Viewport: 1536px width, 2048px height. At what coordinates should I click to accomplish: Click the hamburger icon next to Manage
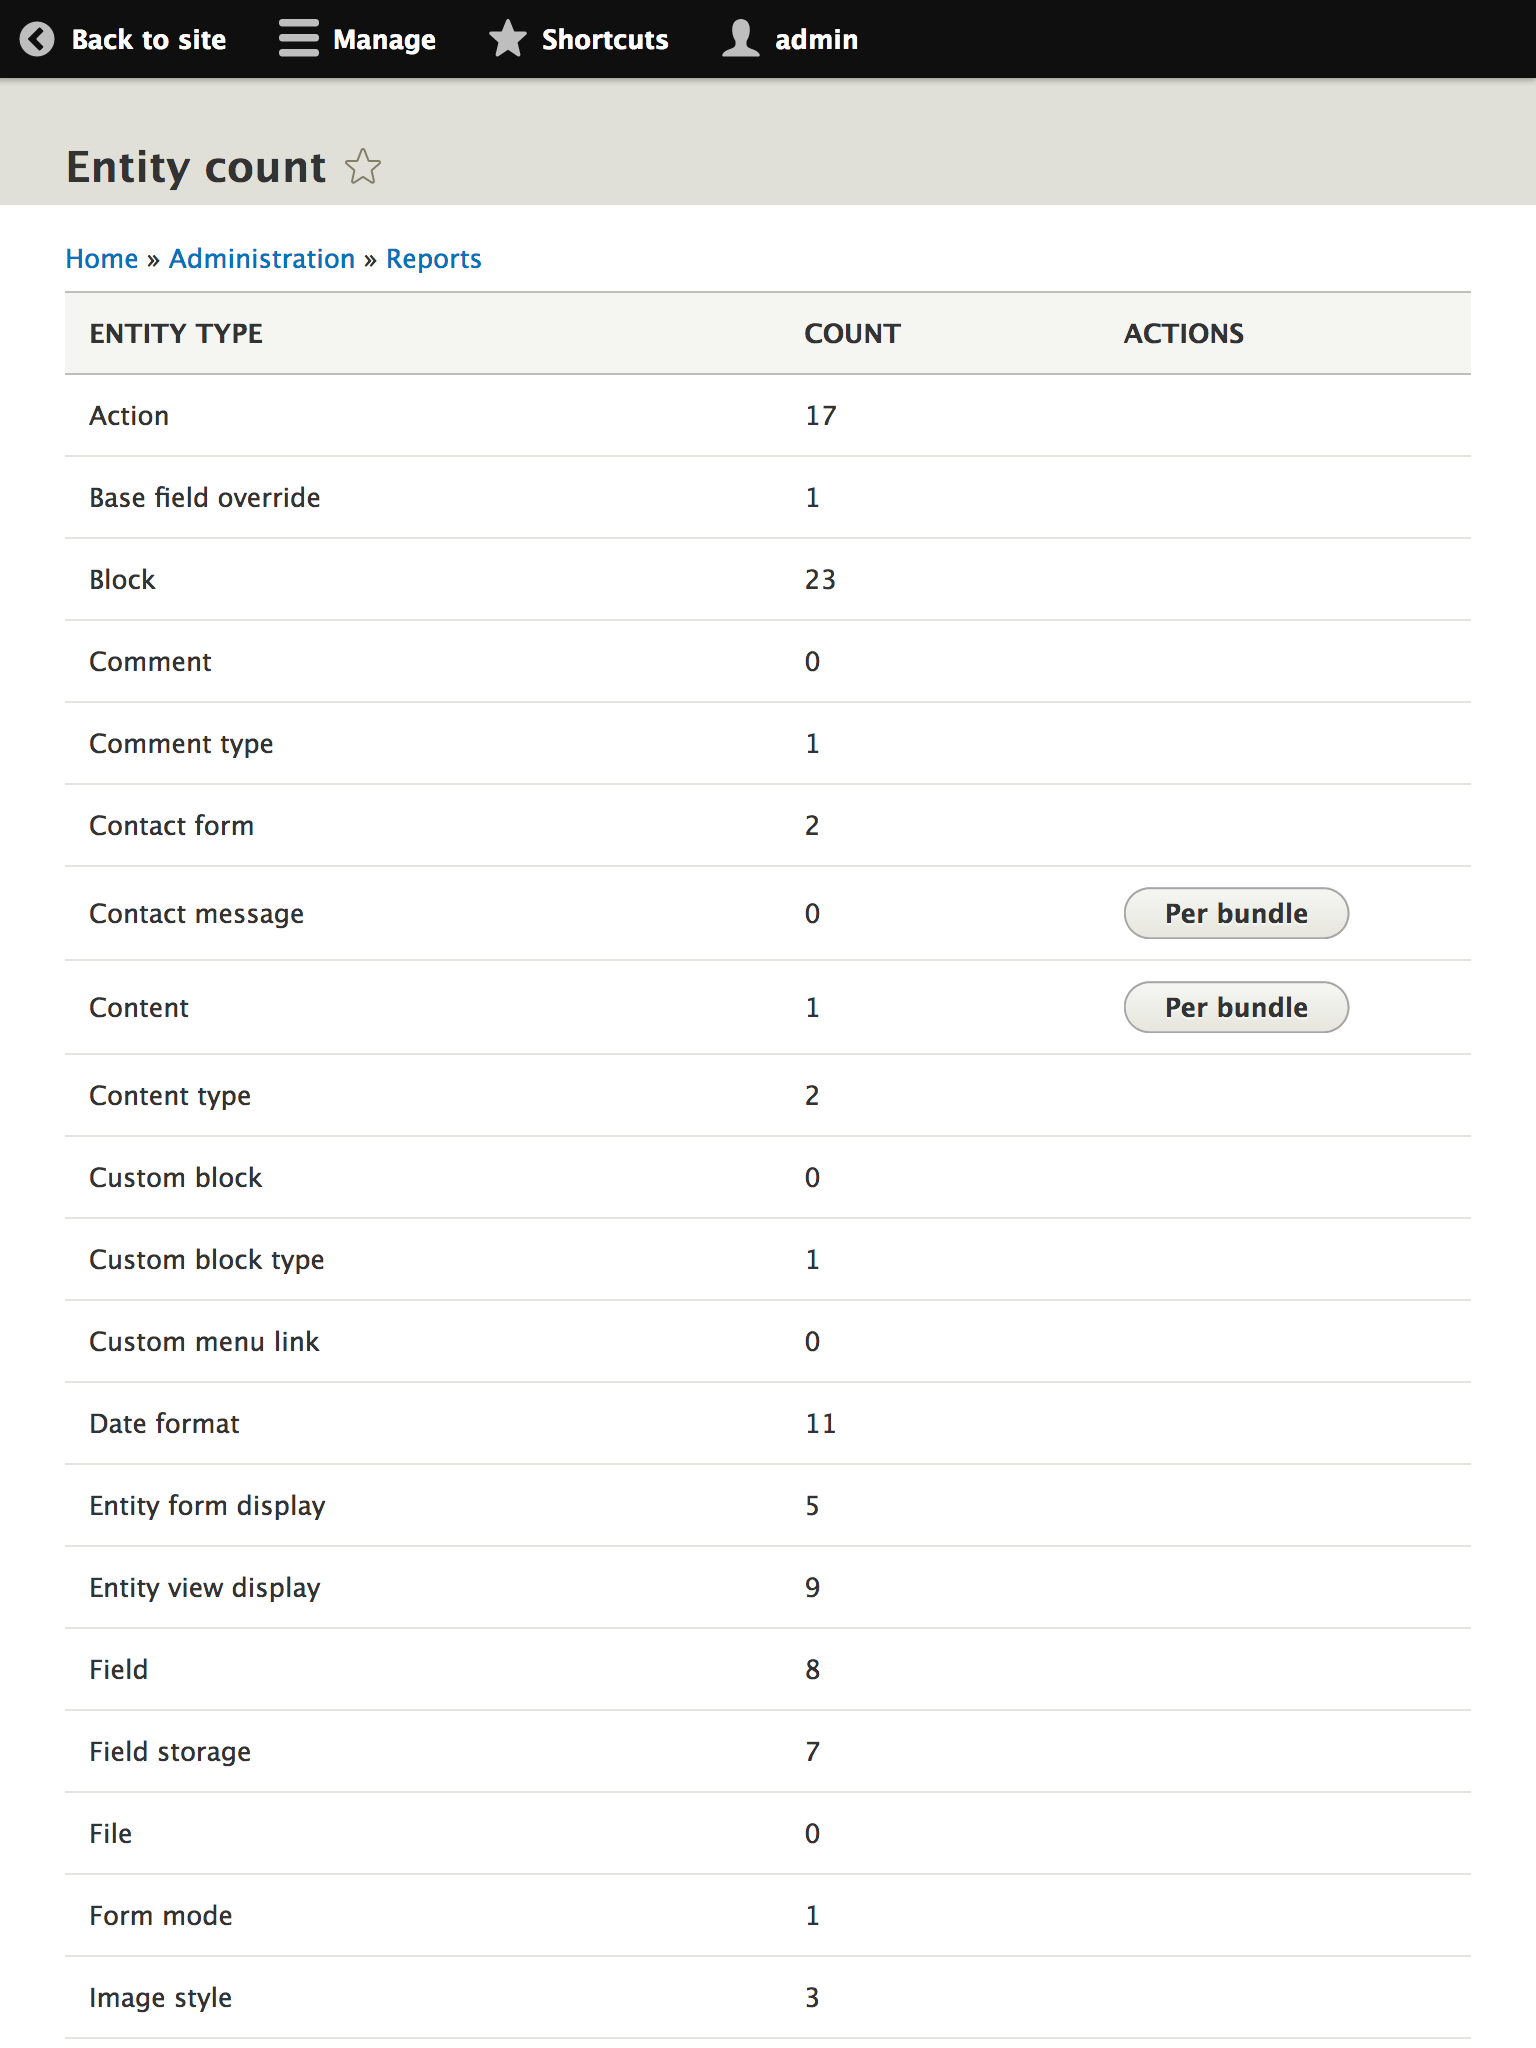[x=298, y=39]
